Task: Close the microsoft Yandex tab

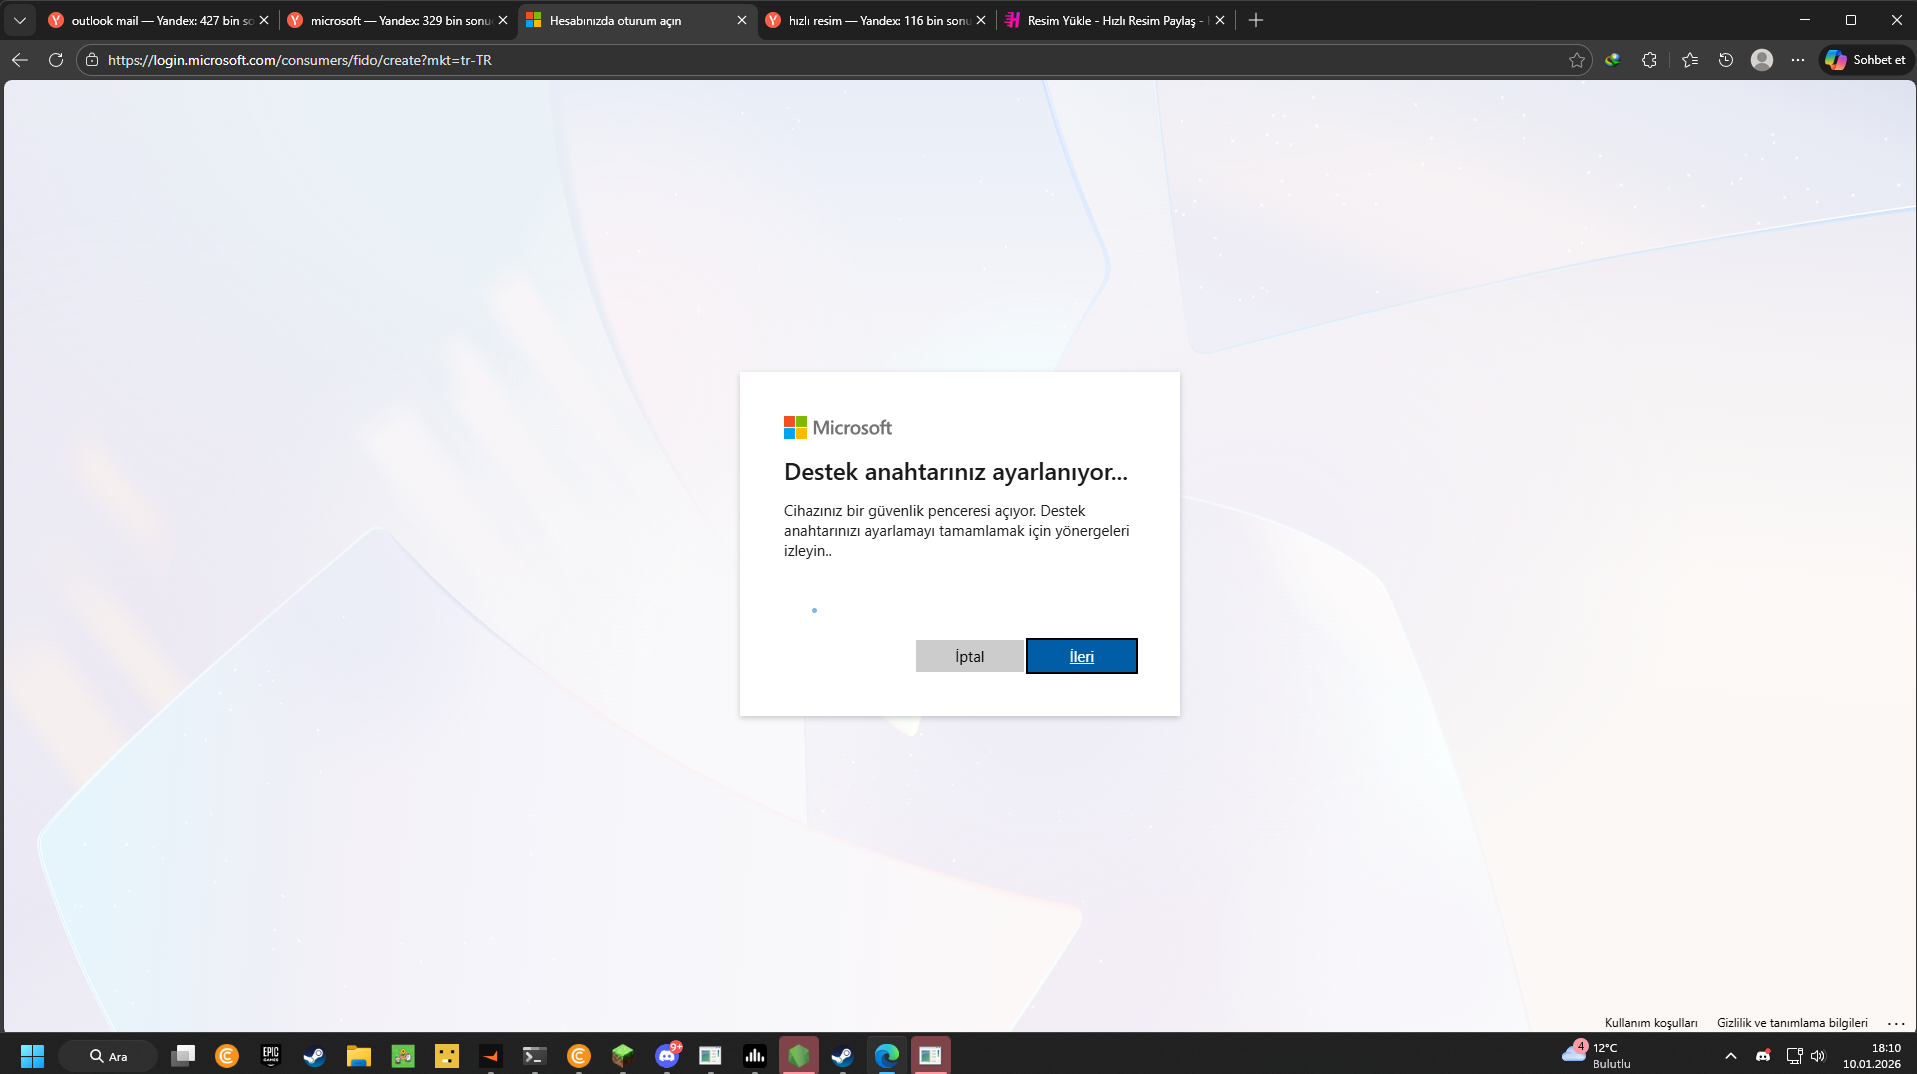Action: click(503, 20)
